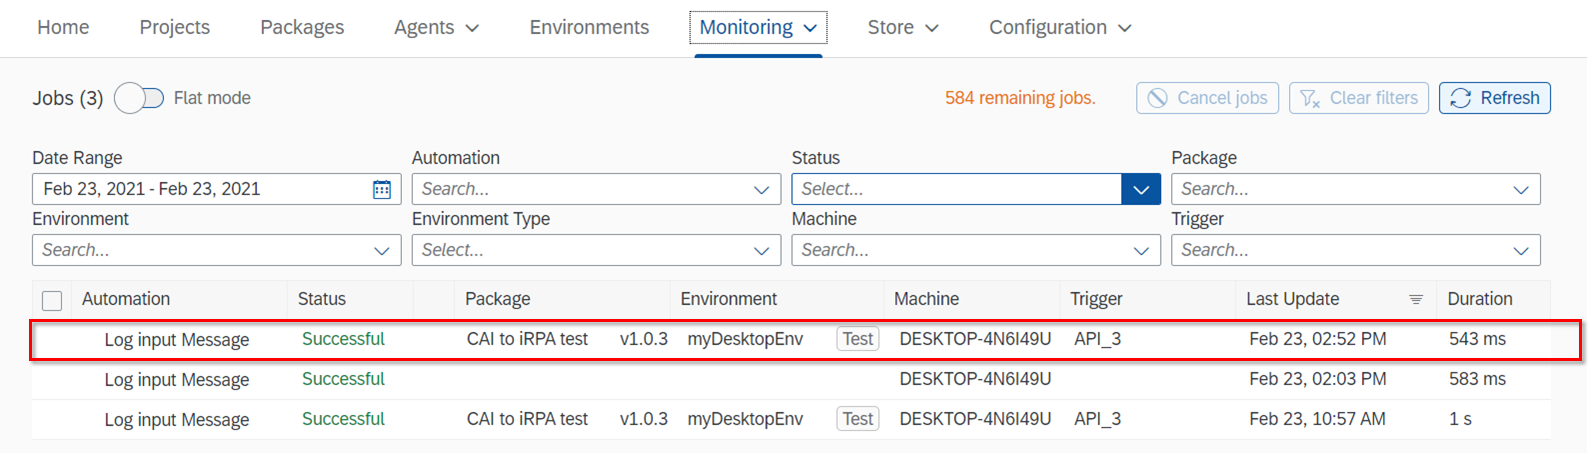Open the Date Range calendar picker icon
1591x453 pixels.
382,189
